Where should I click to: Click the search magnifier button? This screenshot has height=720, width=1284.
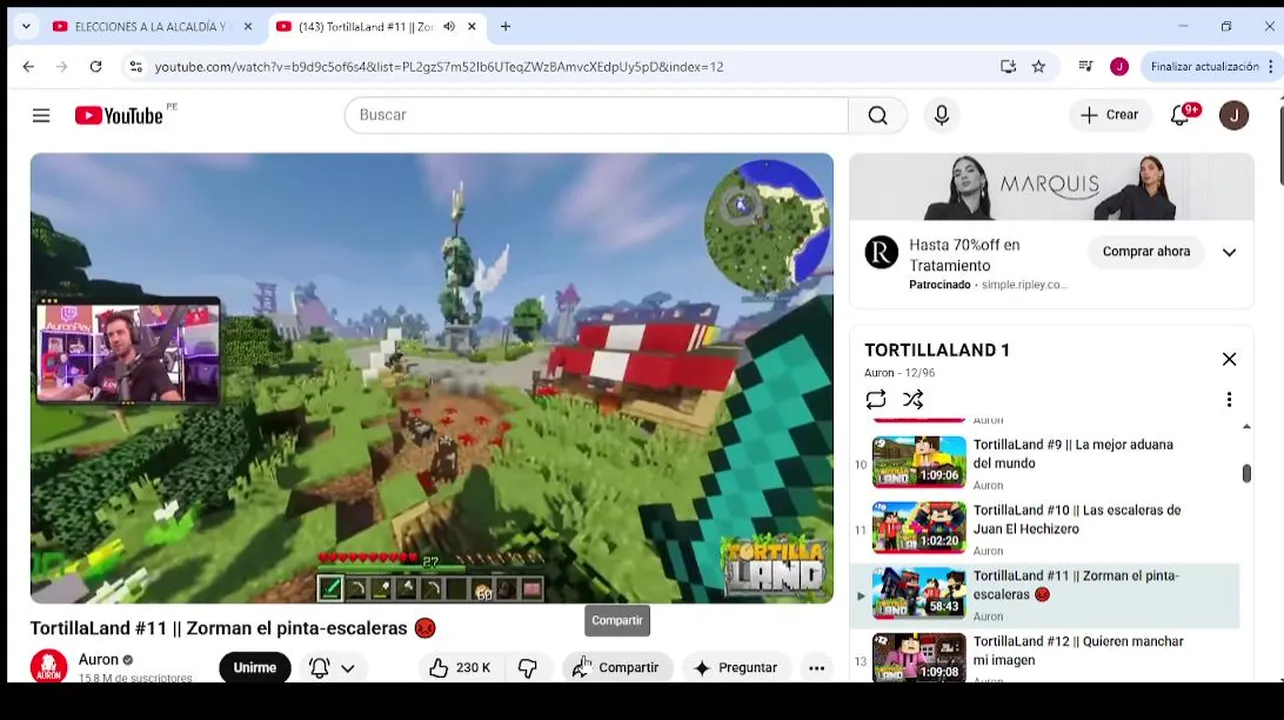[x=878, y=116]
